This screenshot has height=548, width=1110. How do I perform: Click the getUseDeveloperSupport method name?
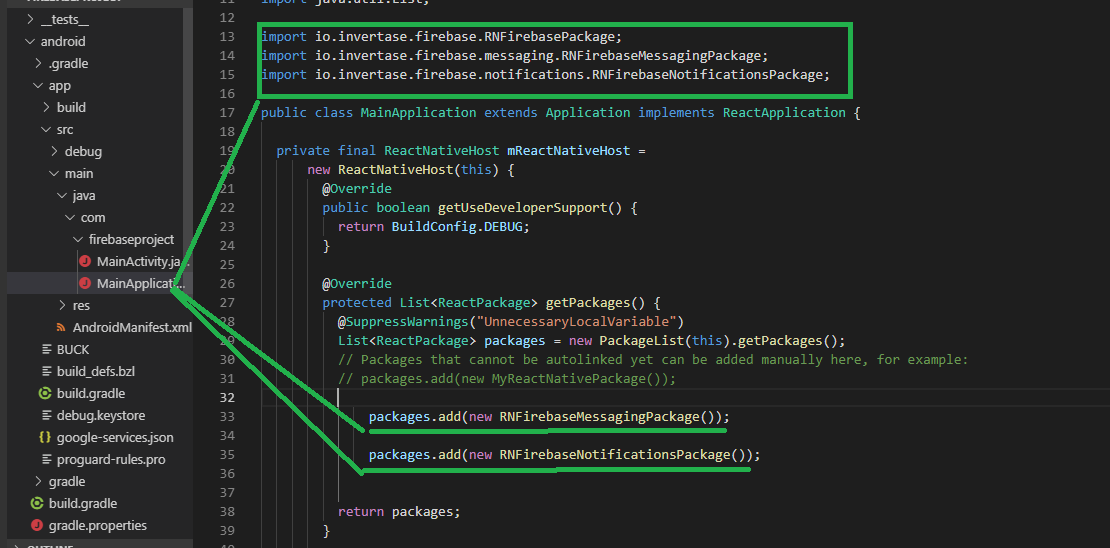click(522, 208)
